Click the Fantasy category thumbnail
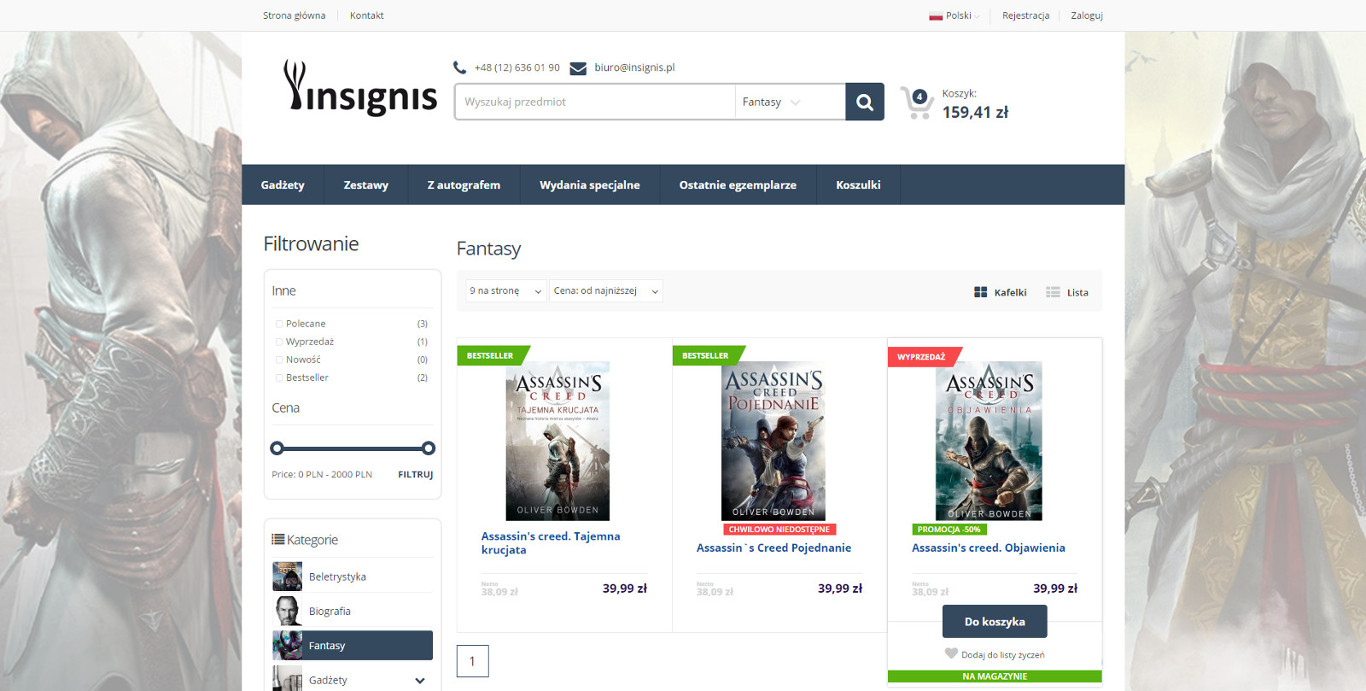The image size is (1366, 691). pos(287,645)
